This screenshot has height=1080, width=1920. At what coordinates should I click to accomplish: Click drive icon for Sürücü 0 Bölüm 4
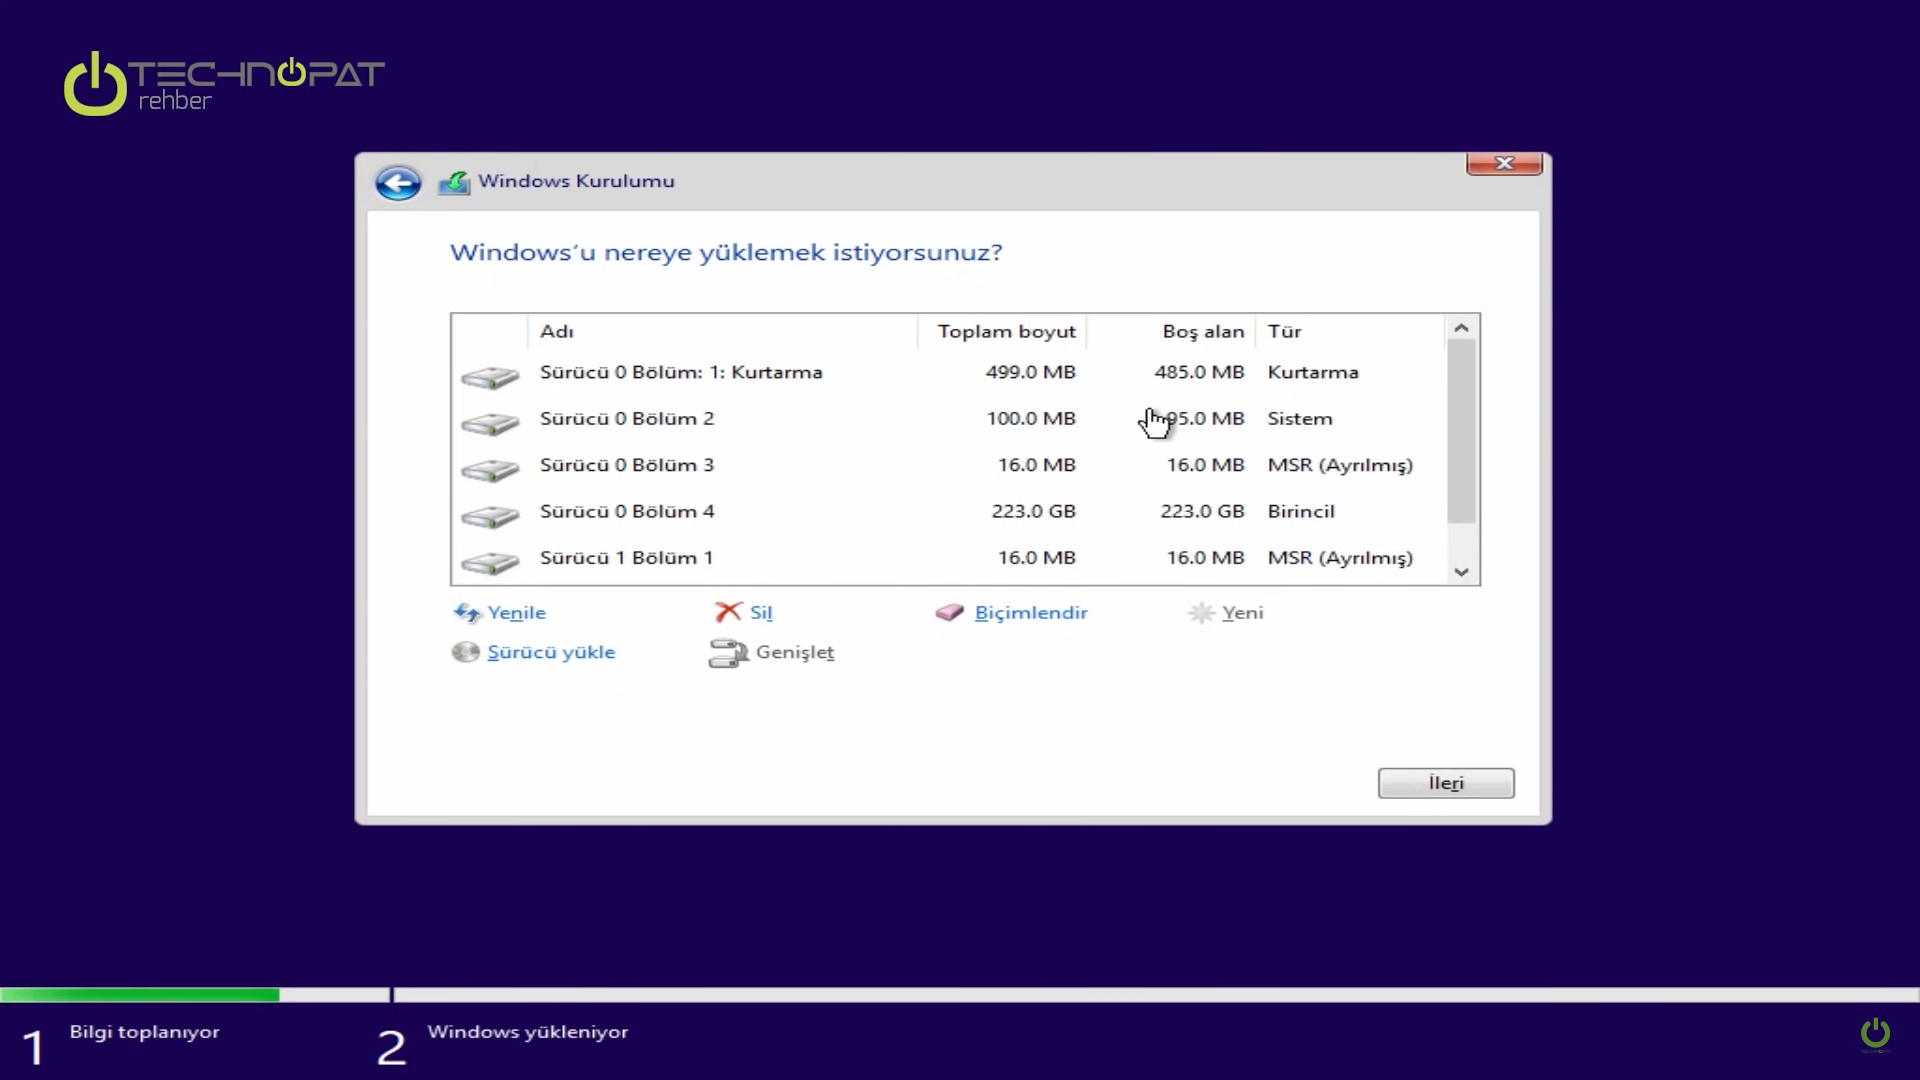pyautogui.click(x=490, y=516)
